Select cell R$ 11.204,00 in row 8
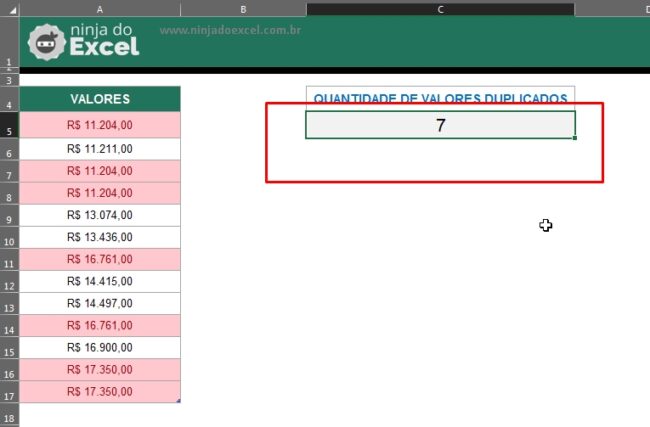This screenshot has width=650, height=427. coord(100,193)
